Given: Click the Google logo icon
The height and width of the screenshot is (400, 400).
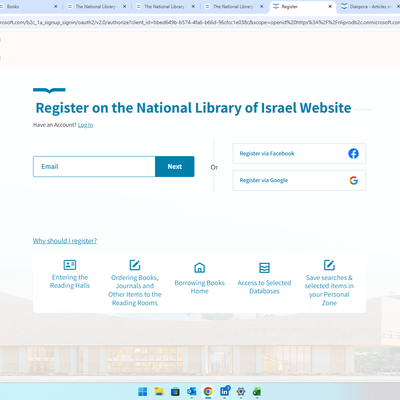Looking at the screenshot, I should (x=353, y=180).
